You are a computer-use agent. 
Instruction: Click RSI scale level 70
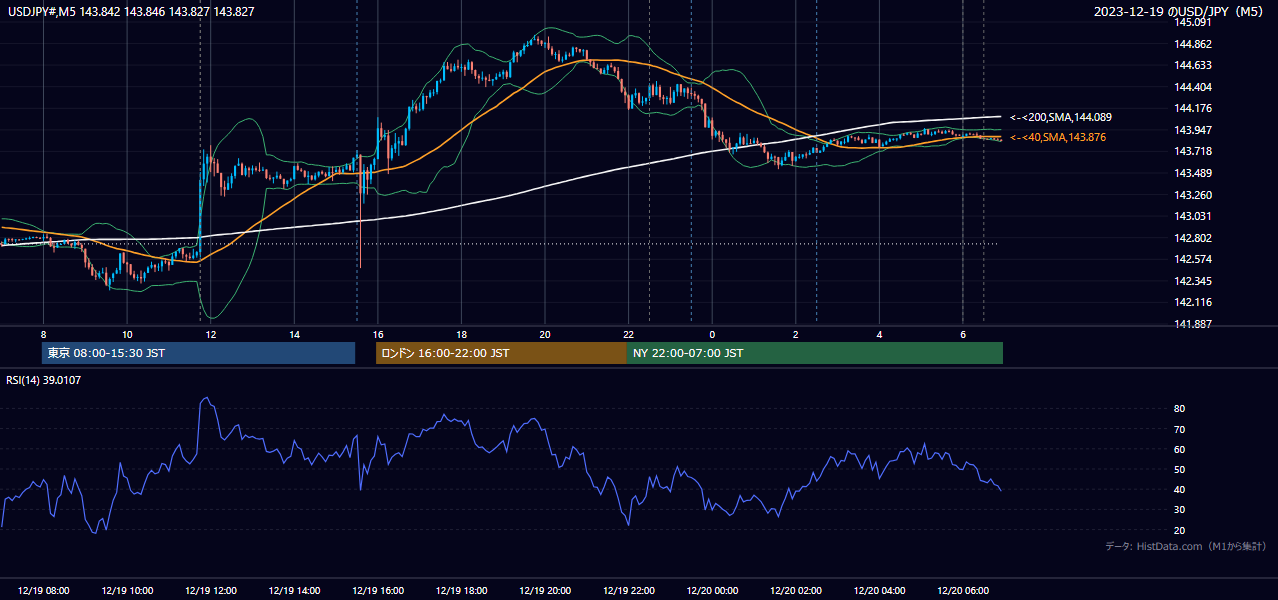pyautogui.click(x=1179, y=429)
